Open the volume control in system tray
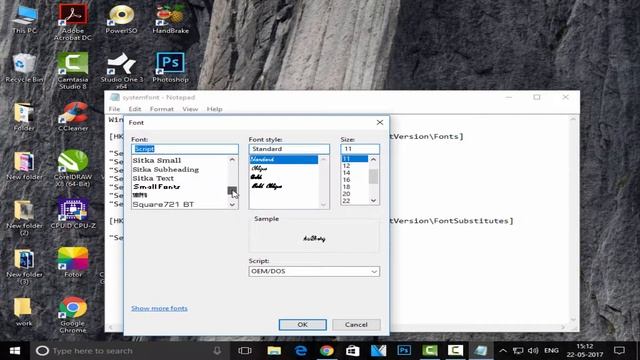 pyautogui.click(x=533, y=351)
